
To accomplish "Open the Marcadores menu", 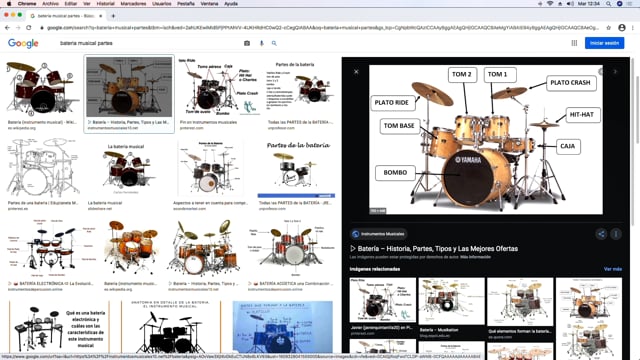I will [x=133, y=4].
